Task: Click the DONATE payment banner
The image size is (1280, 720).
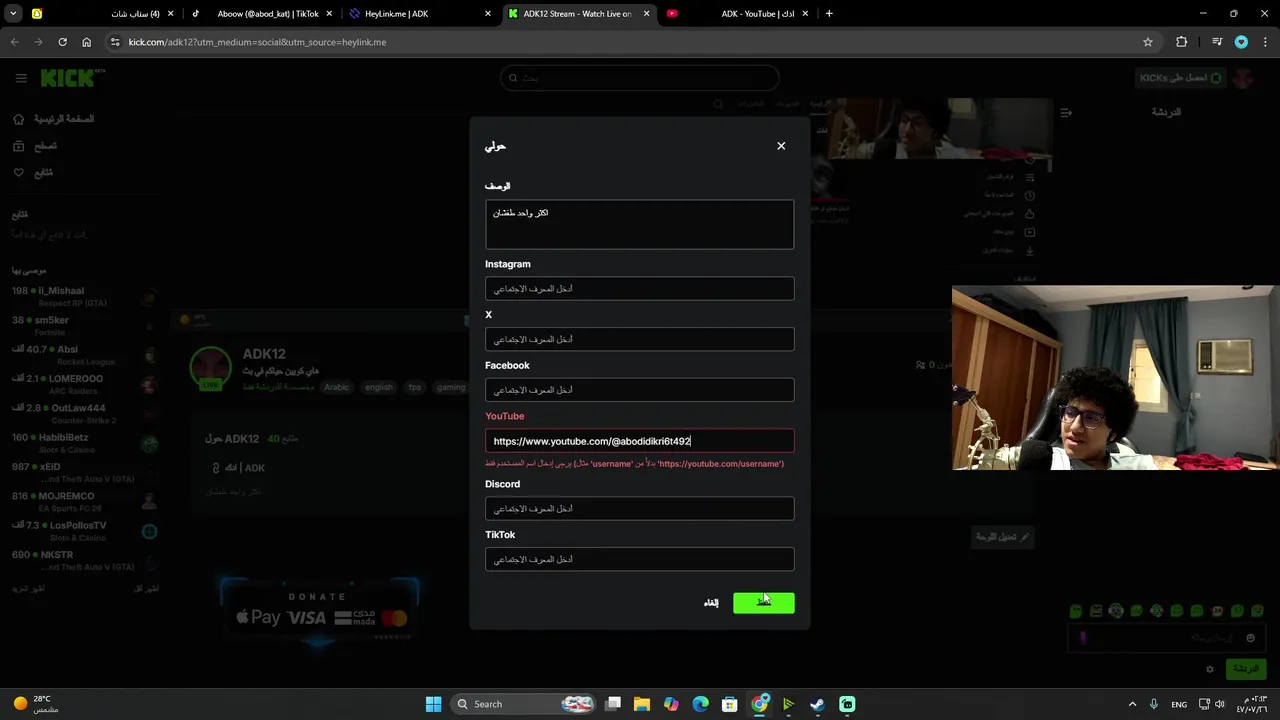Action: [x=320, y=610]
